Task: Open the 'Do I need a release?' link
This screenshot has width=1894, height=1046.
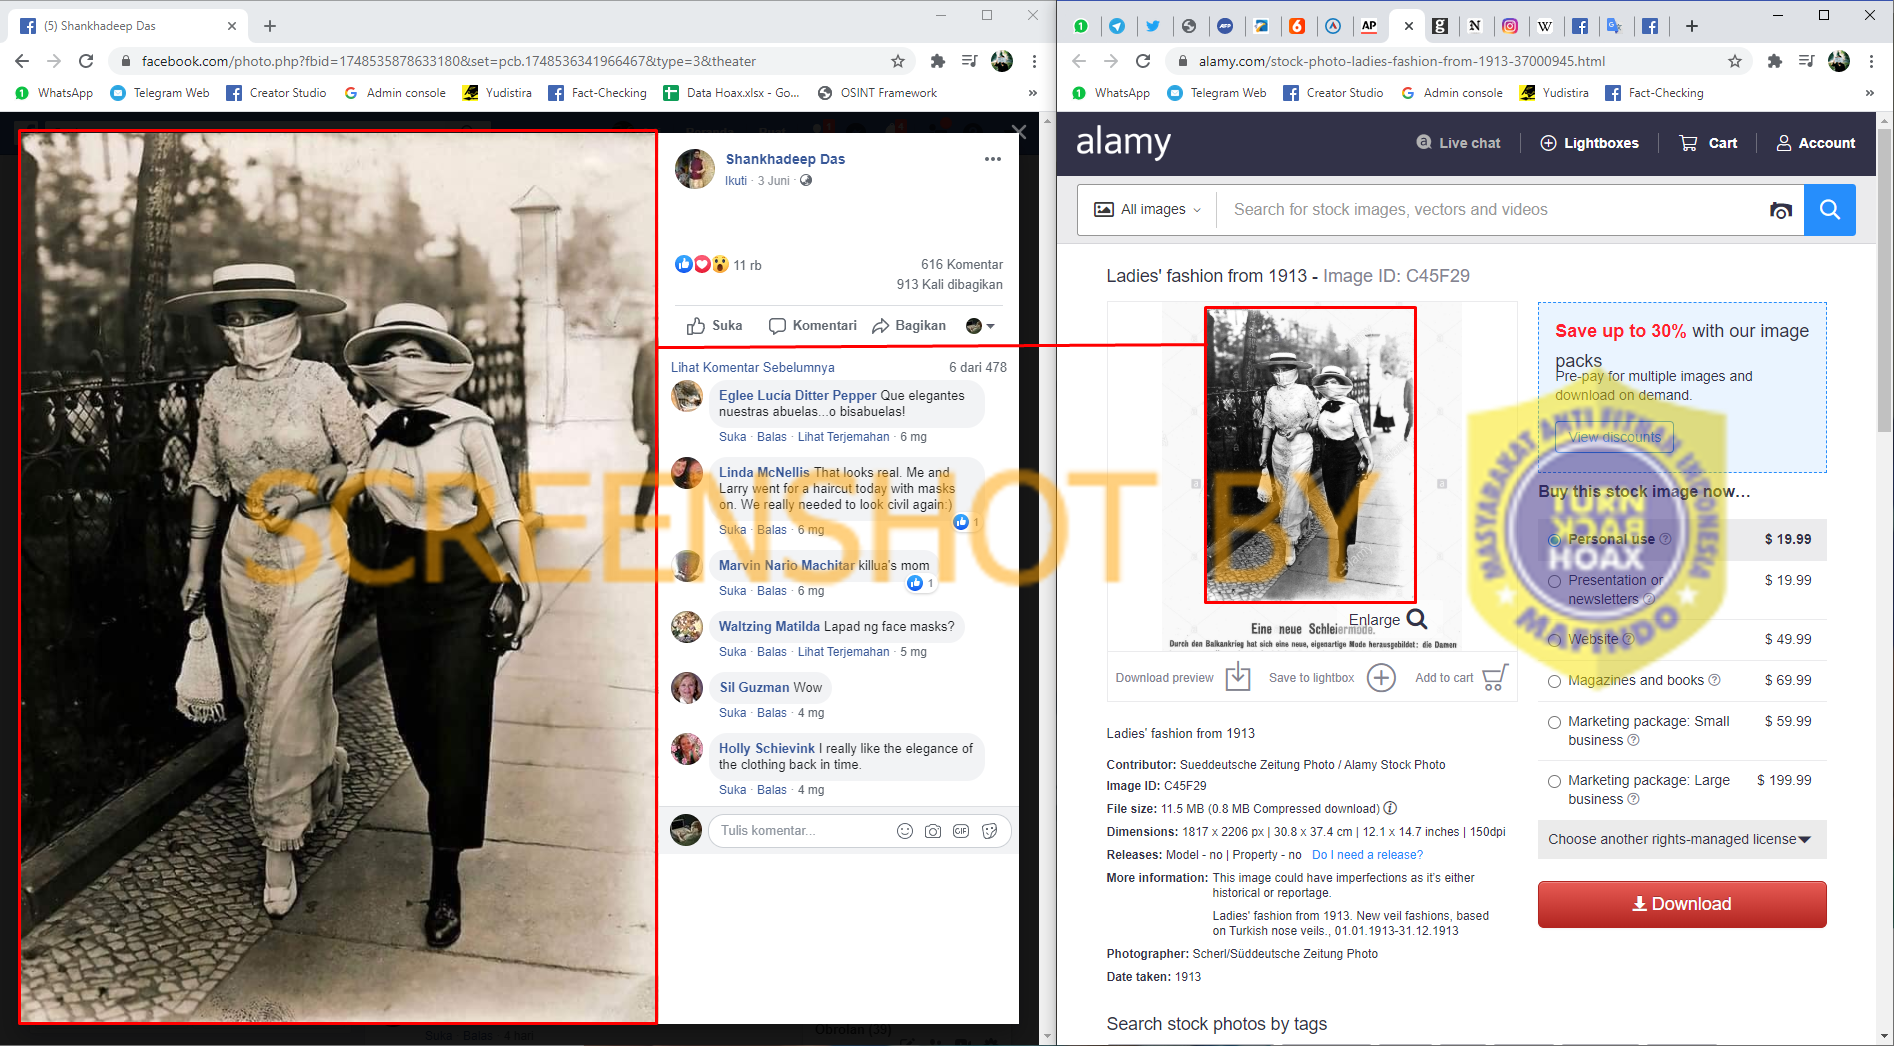Action: point(1367,855)
